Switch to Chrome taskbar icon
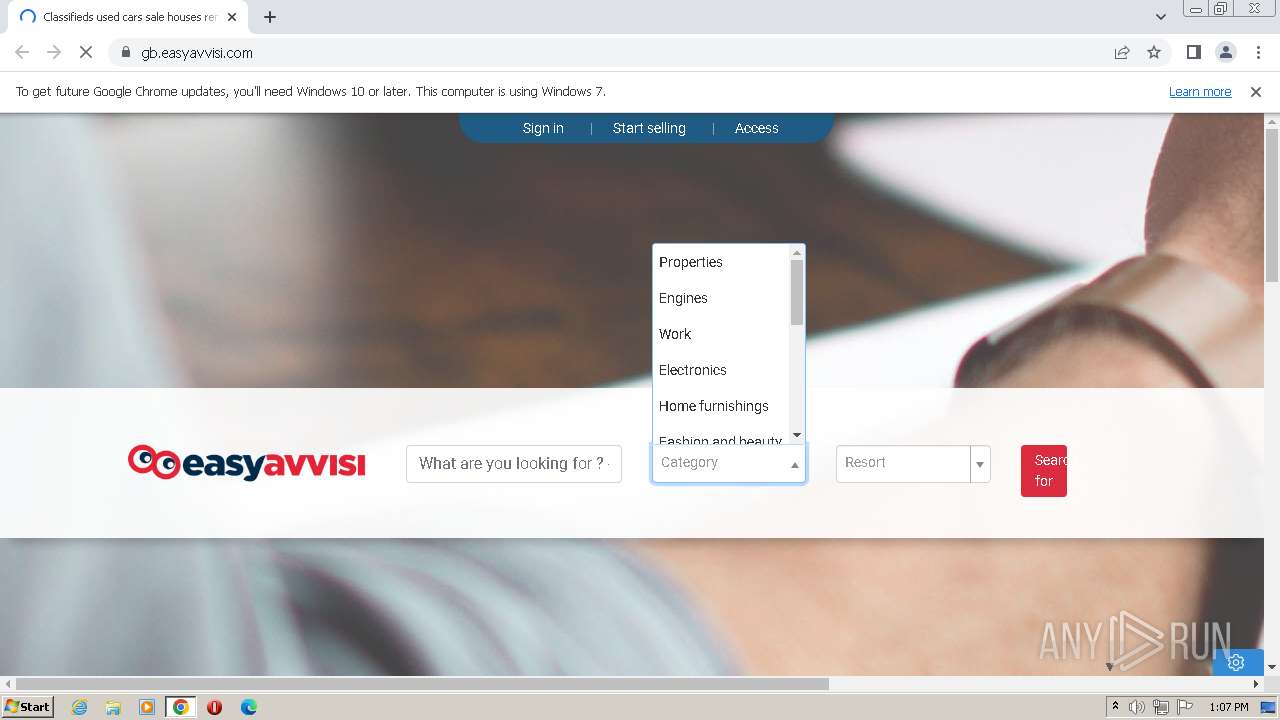The width and height of the screenshot is (1280, 720). 180,707
